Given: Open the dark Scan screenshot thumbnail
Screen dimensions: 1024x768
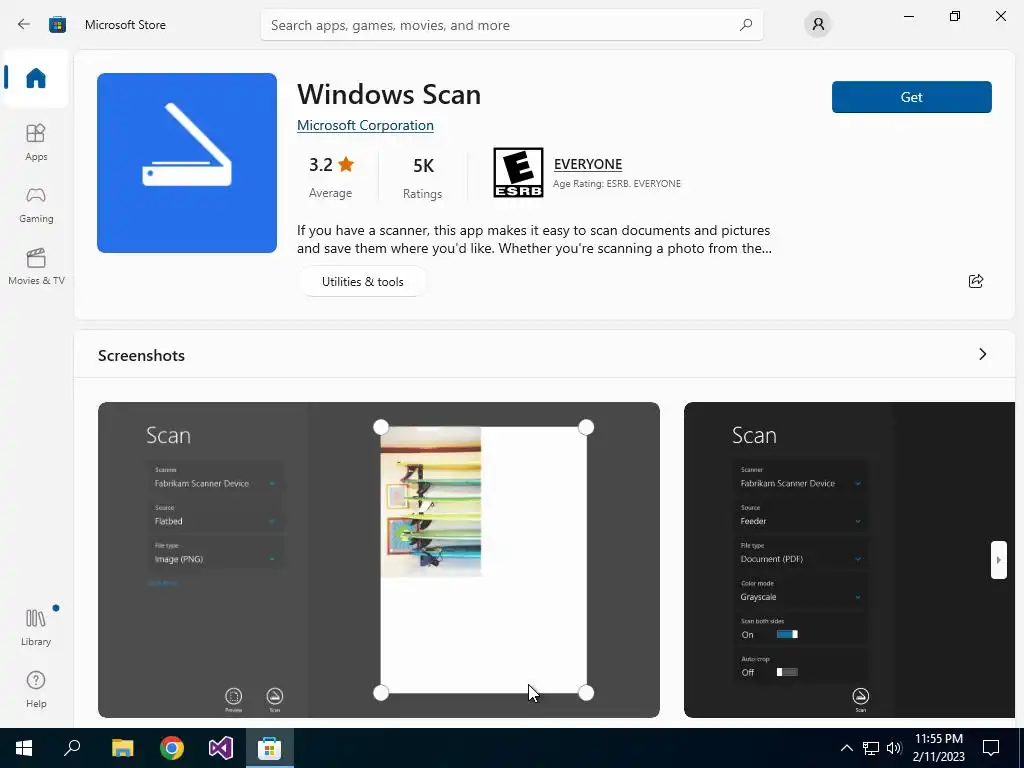Looking at the screenshot, I should (849, 560).
